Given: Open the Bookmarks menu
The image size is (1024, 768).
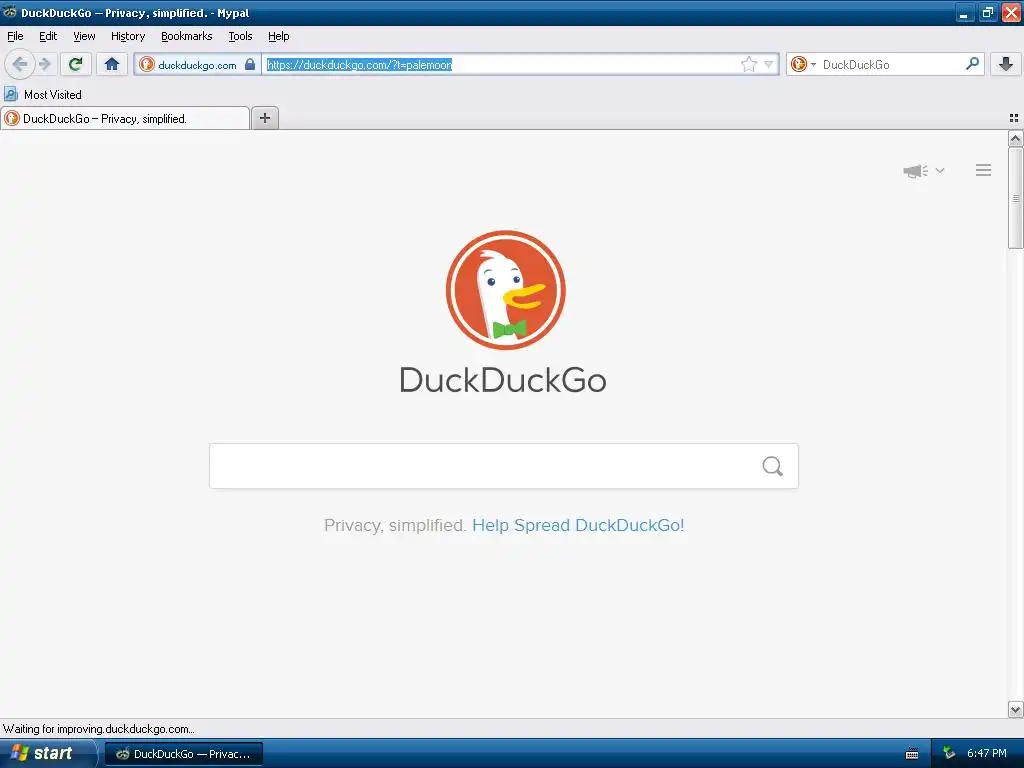Looking at the screenshot, I should pyautogui.click(x=187, y=36).
